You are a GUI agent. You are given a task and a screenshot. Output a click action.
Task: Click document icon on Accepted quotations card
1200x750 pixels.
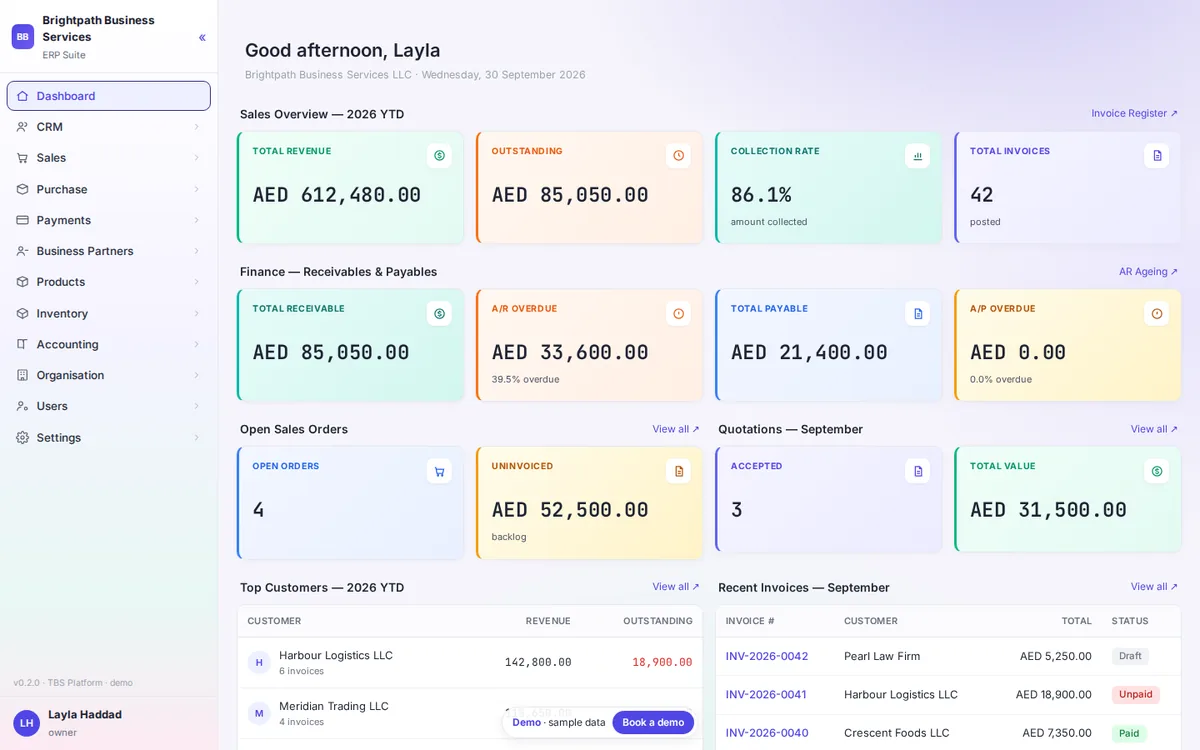click(x=917, y=471)
